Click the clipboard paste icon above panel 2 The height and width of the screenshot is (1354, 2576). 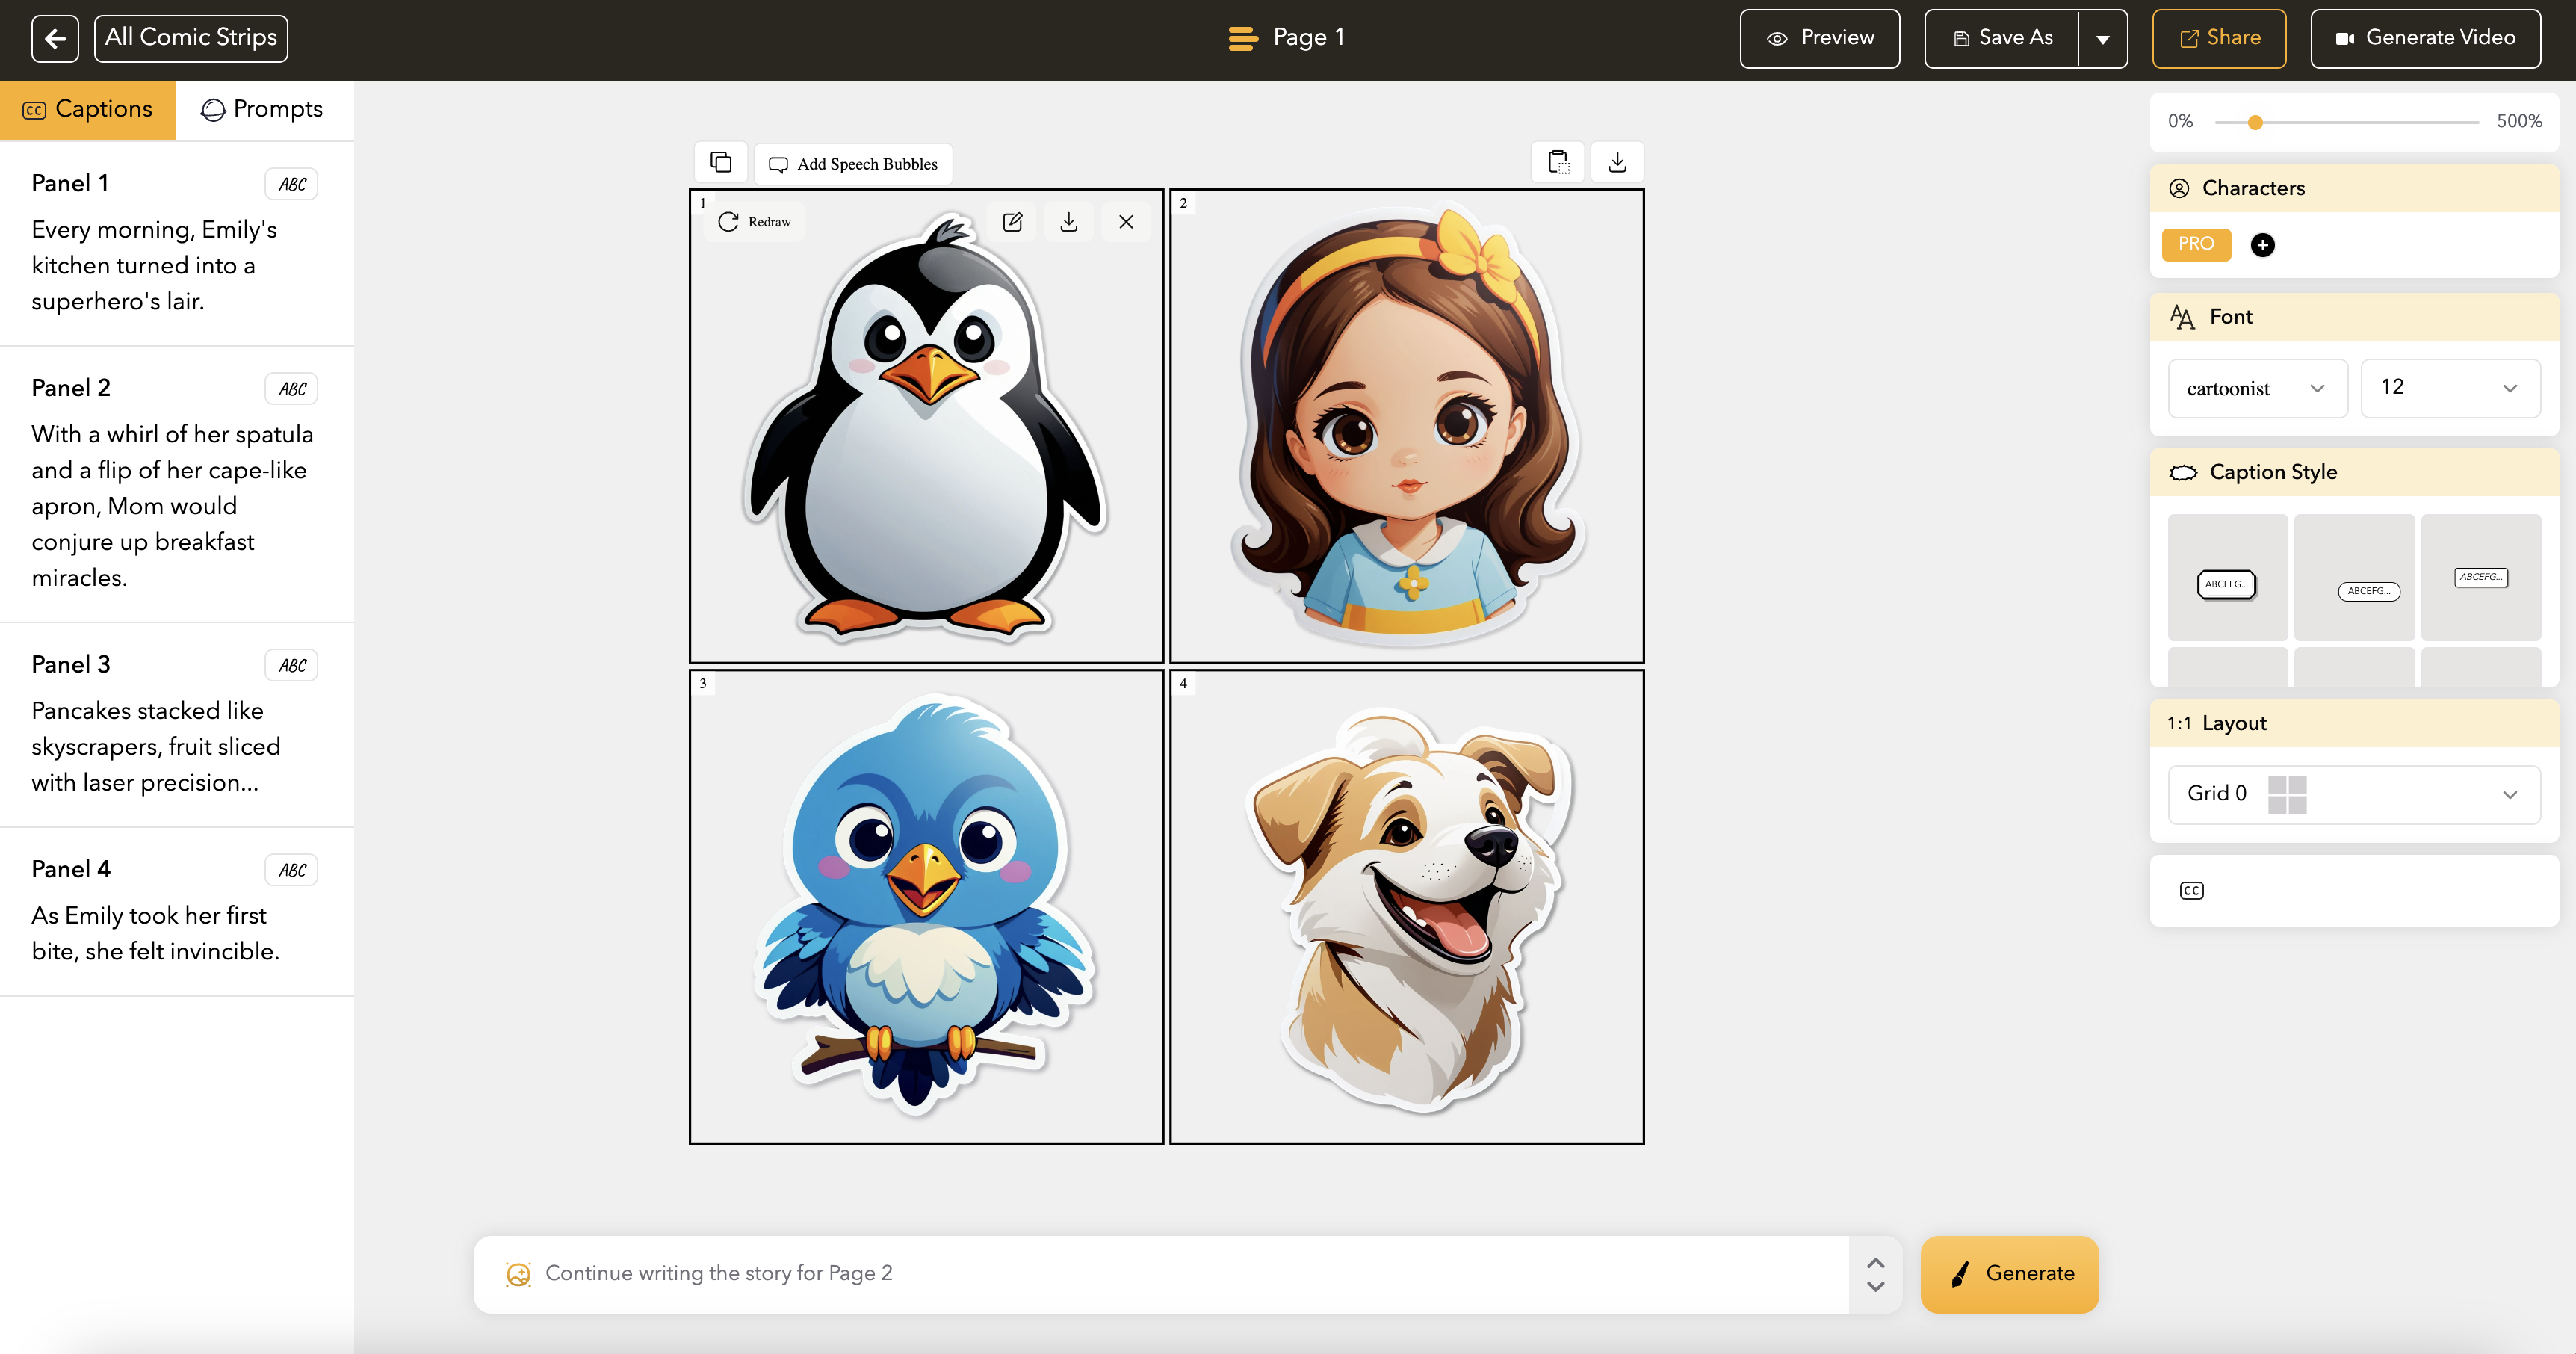(x=1558, y=162)
